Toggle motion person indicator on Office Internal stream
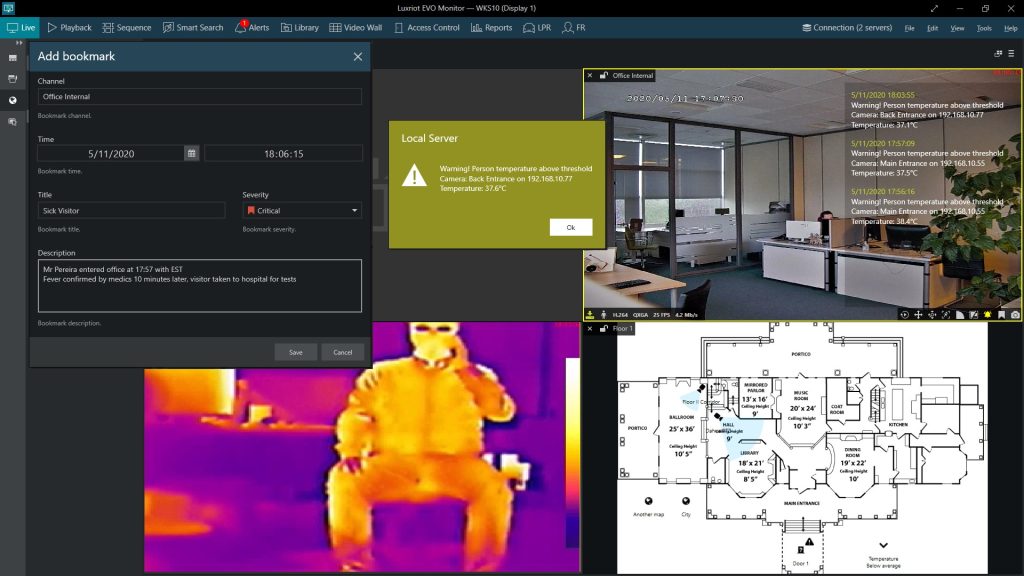The image size is (1024, 576). point(603,314)
